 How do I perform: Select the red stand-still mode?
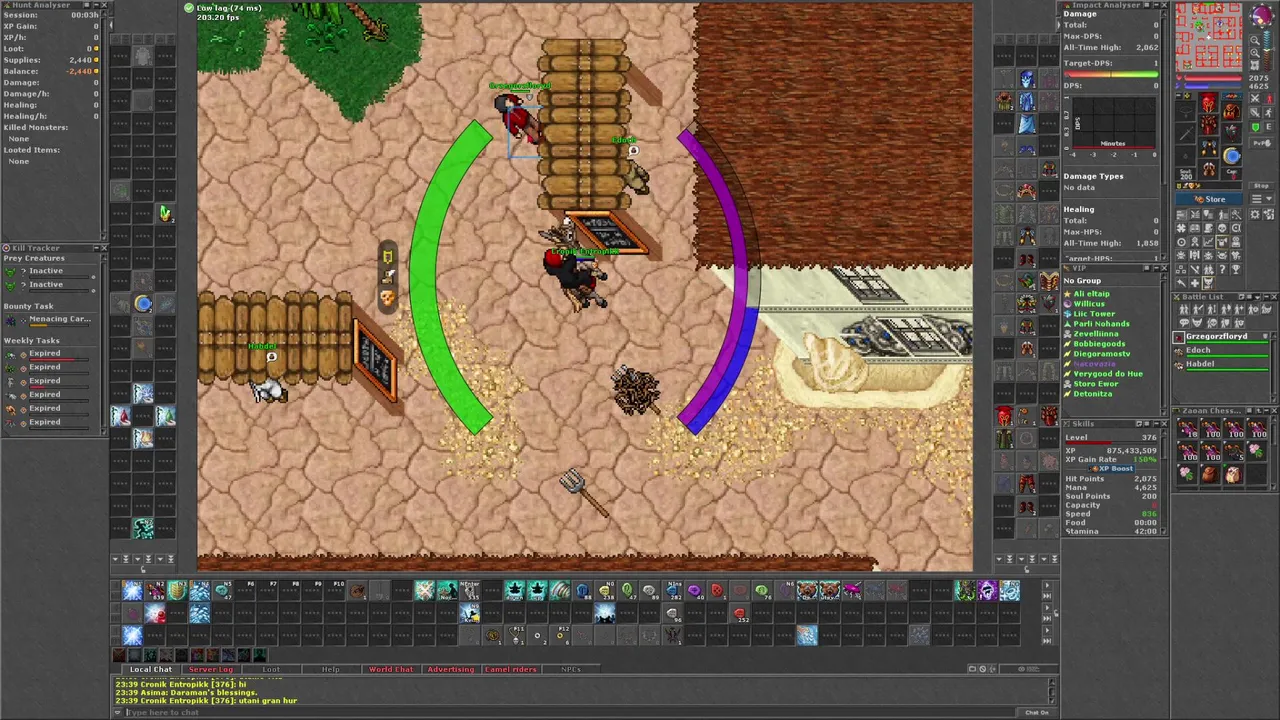1269,99
